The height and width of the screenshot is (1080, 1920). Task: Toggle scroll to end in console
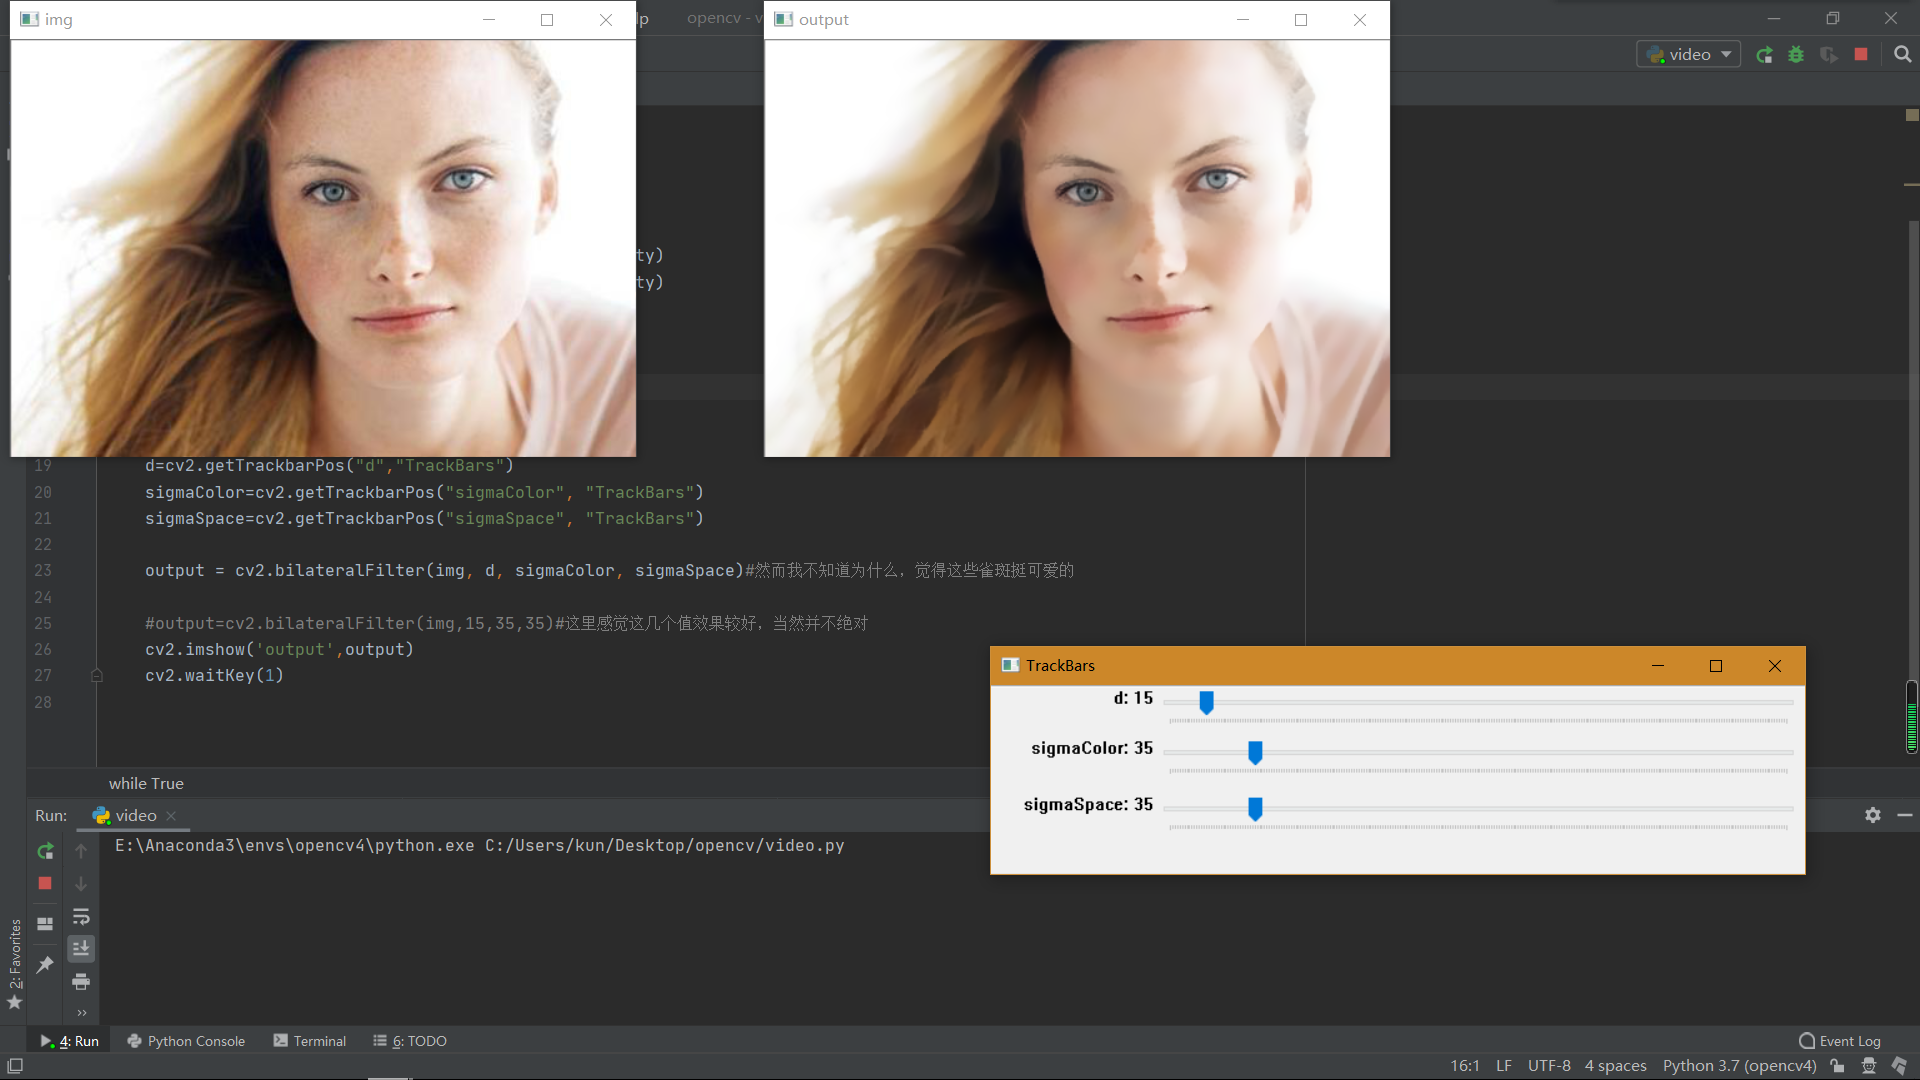click(x=81, y=948)
